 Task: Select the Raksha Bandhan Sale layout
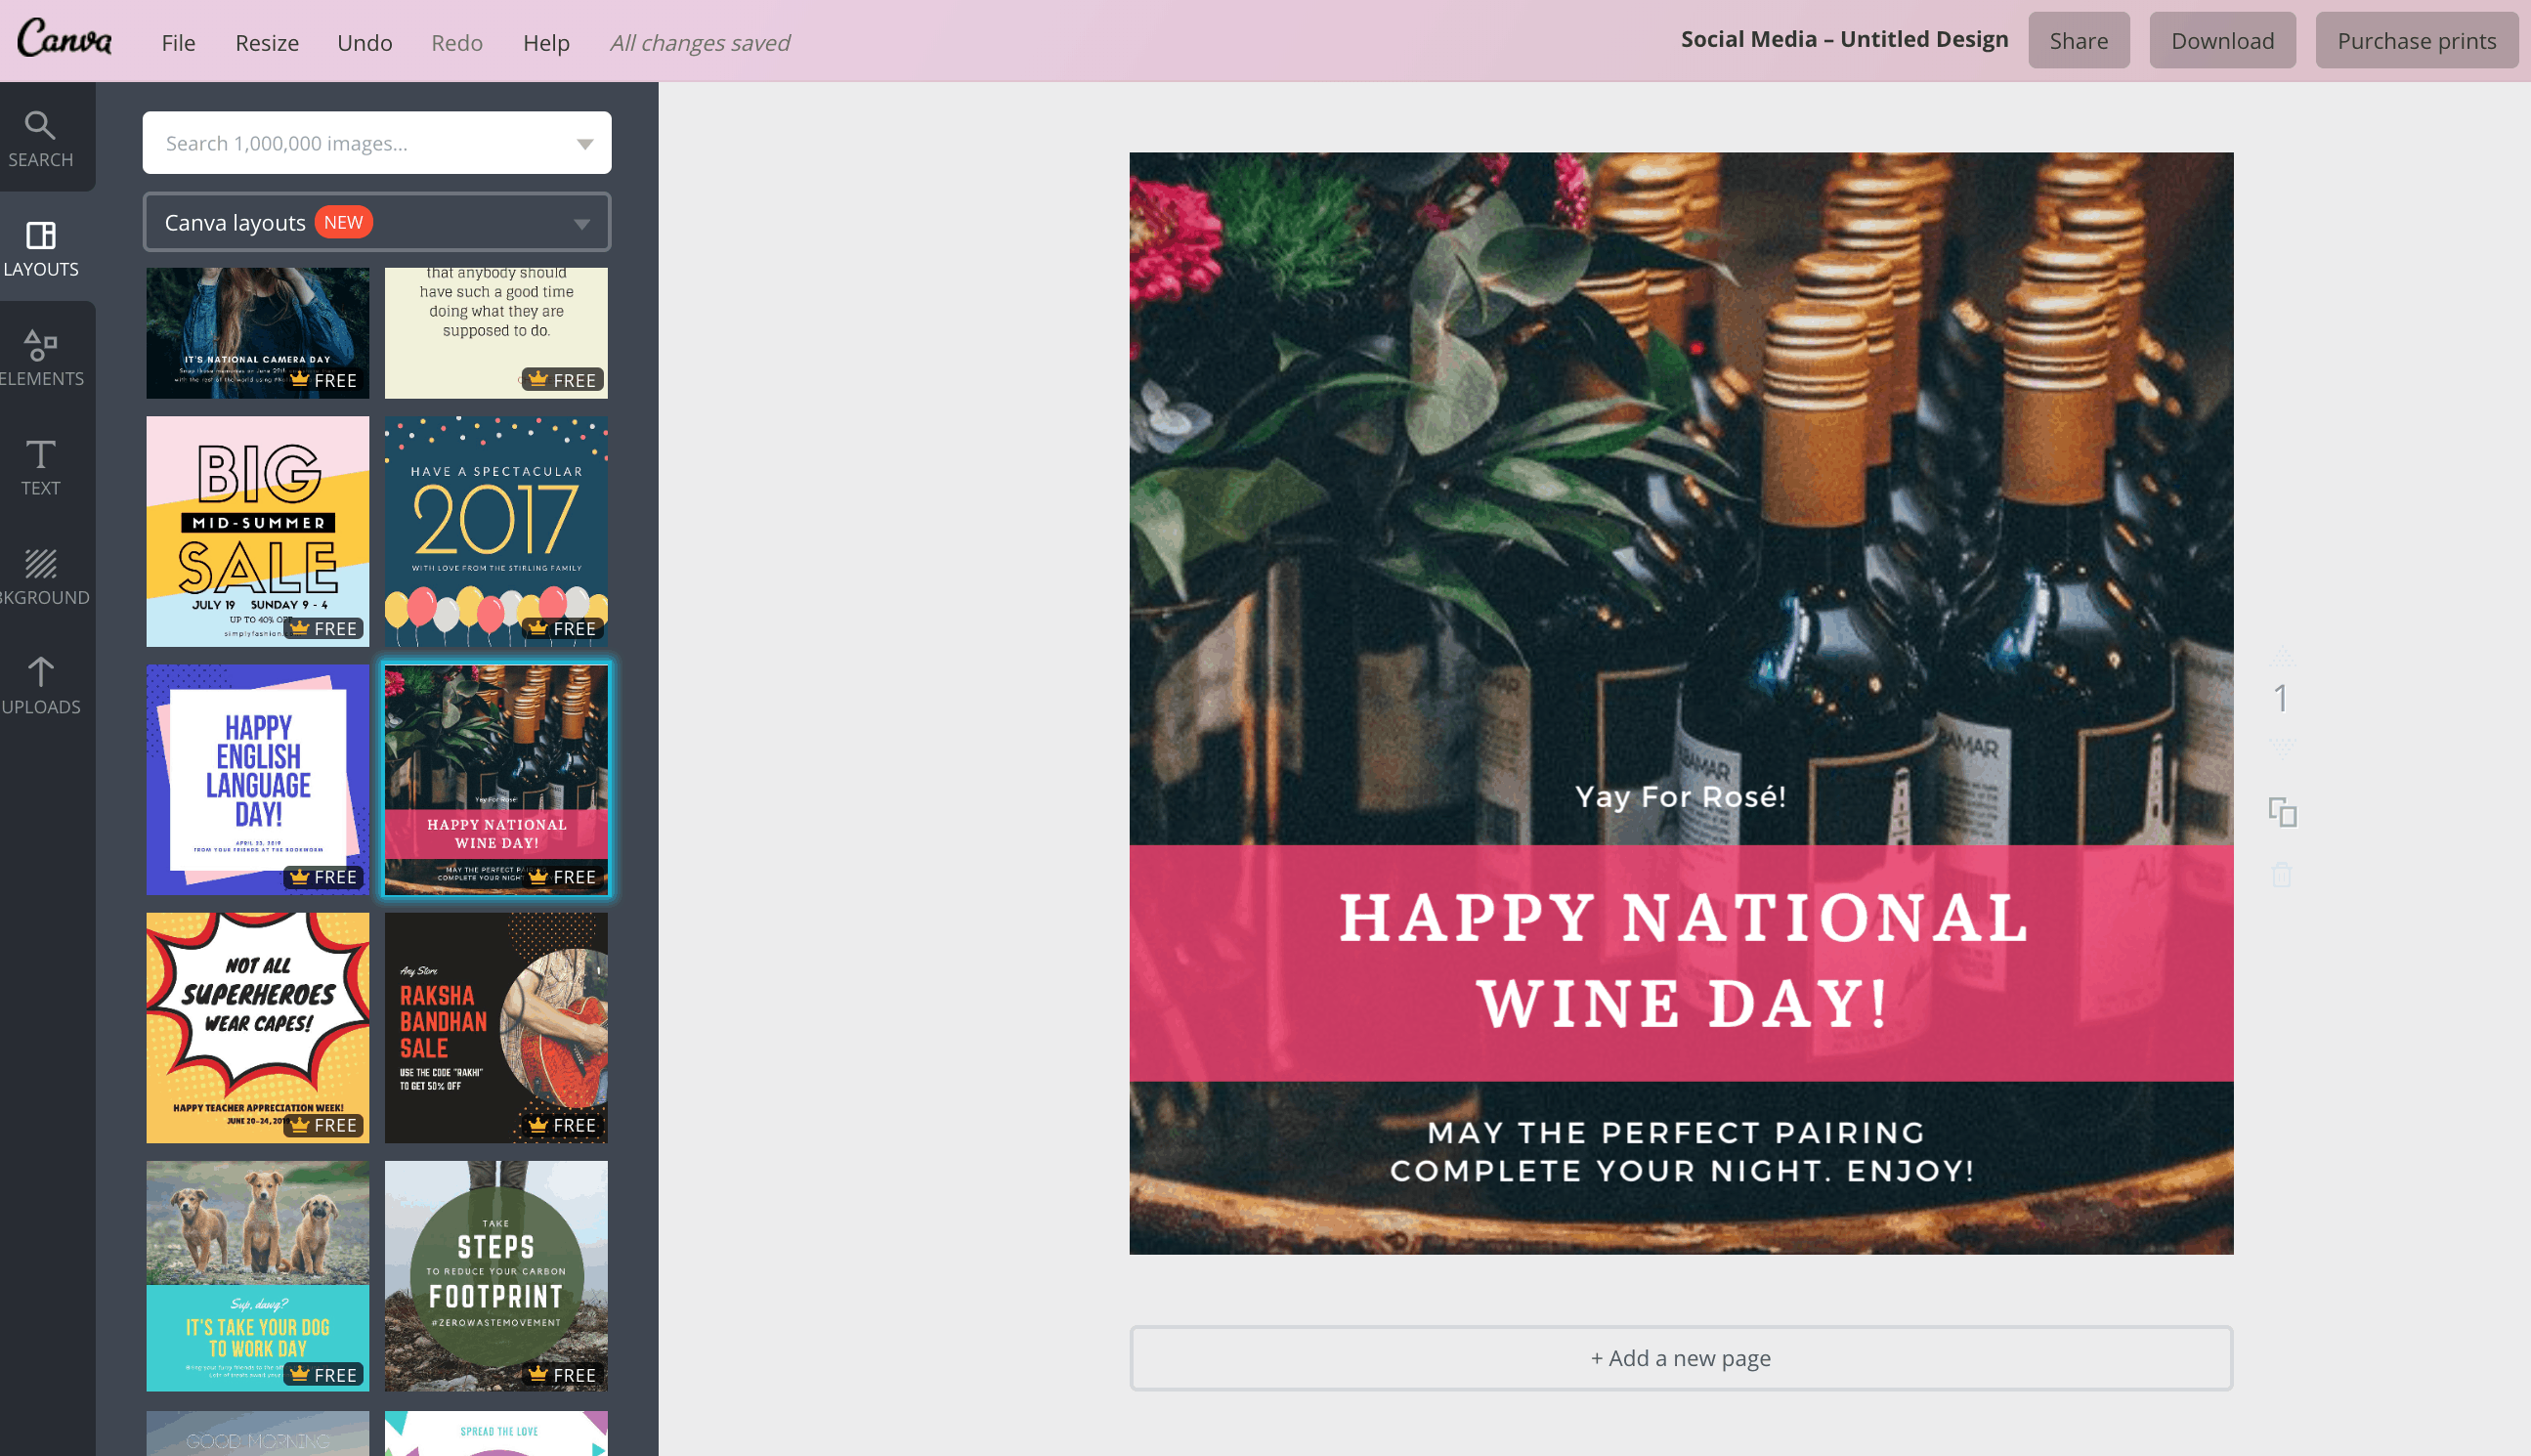pyautogui.click(x=496, y=1028)
